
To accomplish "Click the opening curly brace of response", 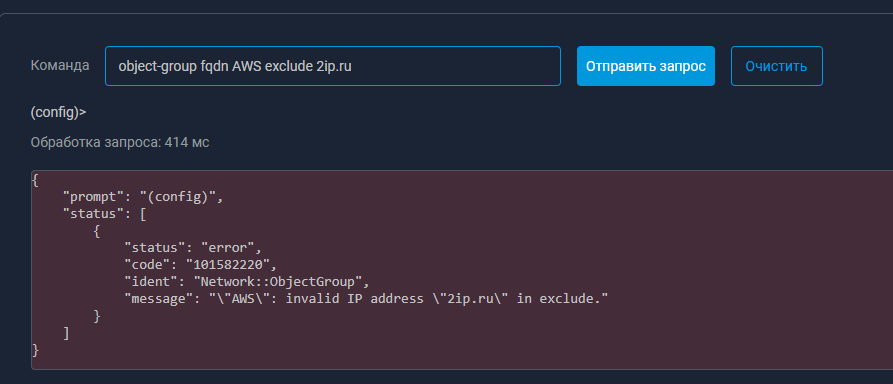I will pos(35,181).
